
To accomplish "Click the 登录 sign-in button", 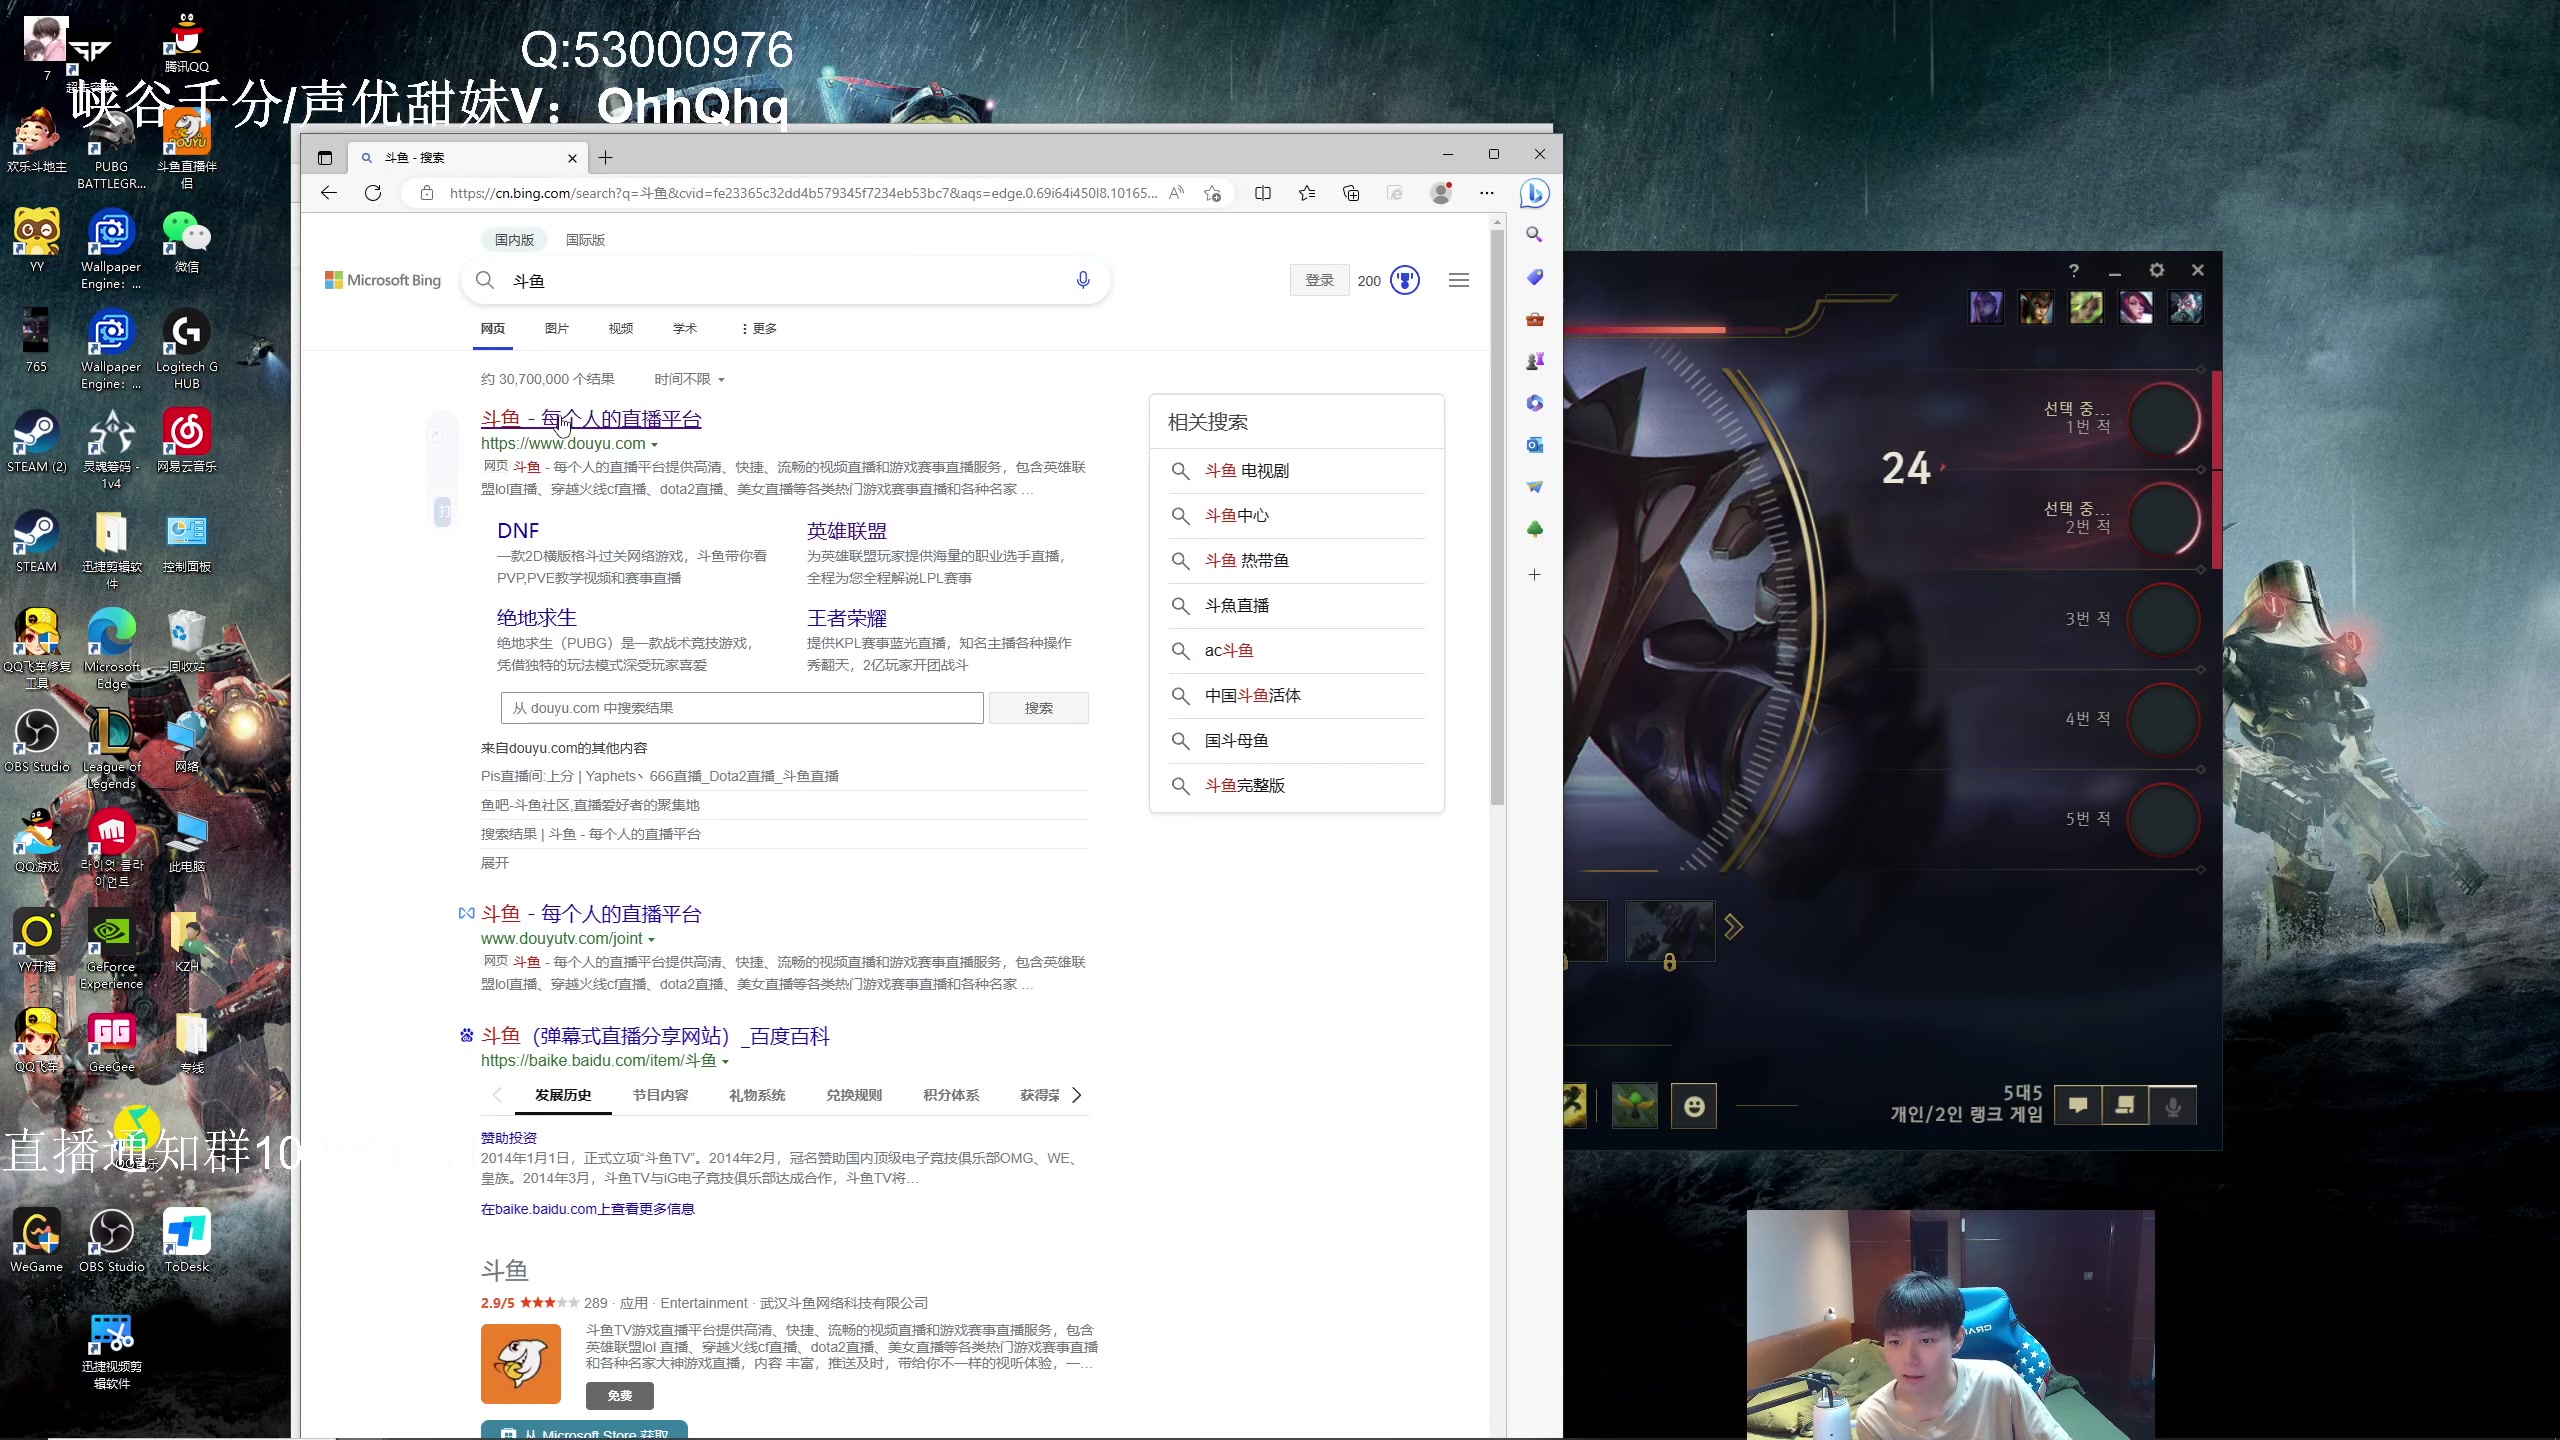I will click(1320, 280).
